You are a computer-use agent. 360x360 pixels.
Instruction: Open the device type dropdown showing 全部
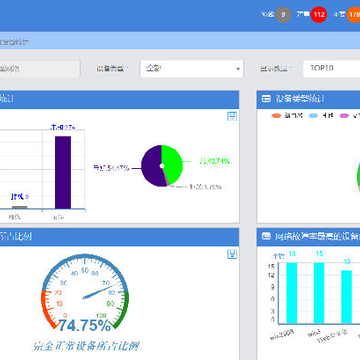[x=192, y=69]
